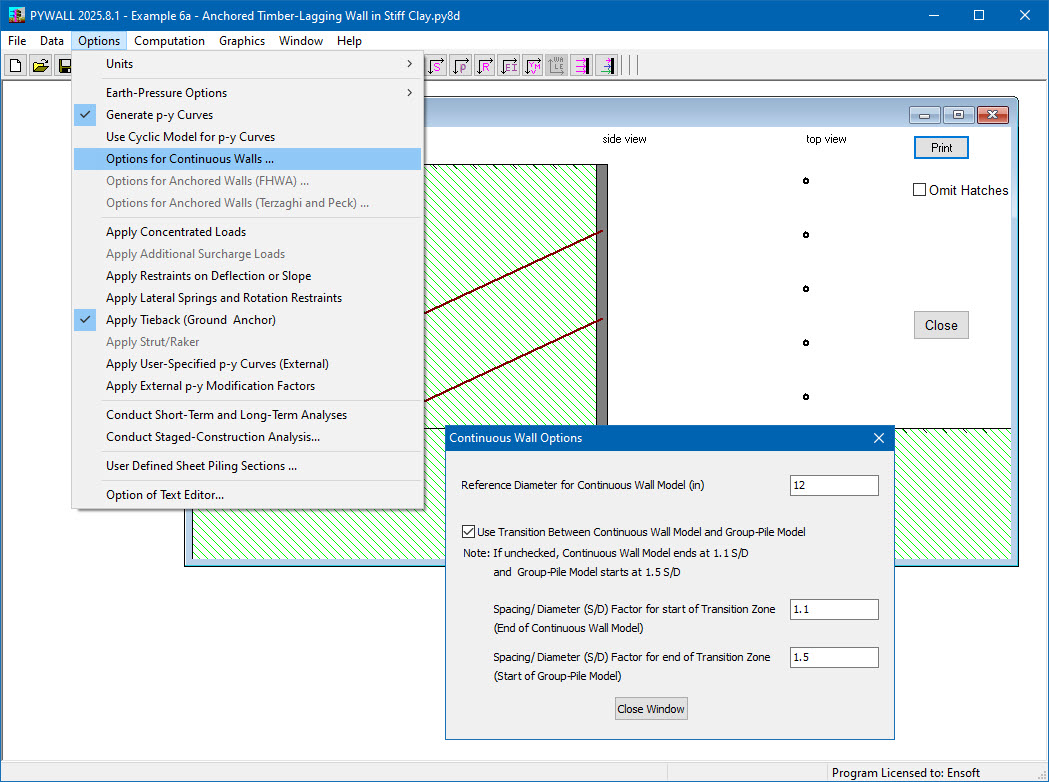Click the last wall-loading toolbar icon
This screenshot has height=782, width=1049.
pos(606,66)
